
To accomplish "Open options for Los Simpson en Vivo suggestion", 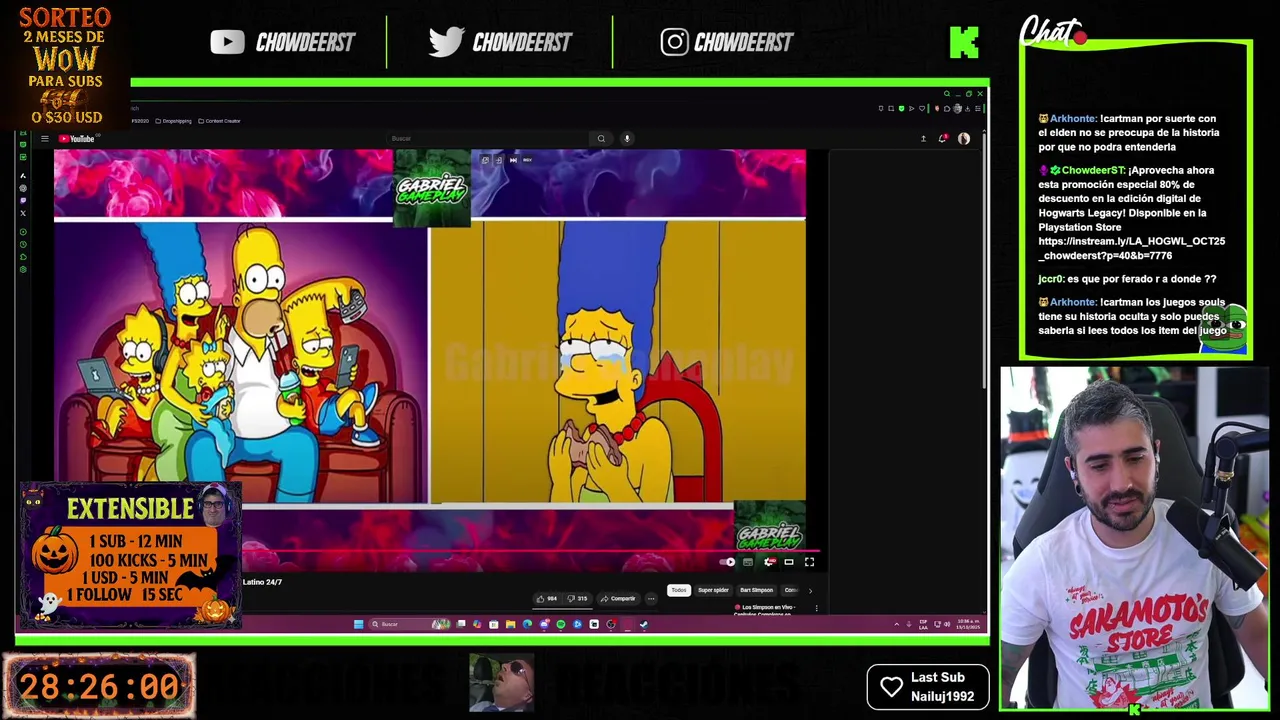I will (x=816, y=608).
